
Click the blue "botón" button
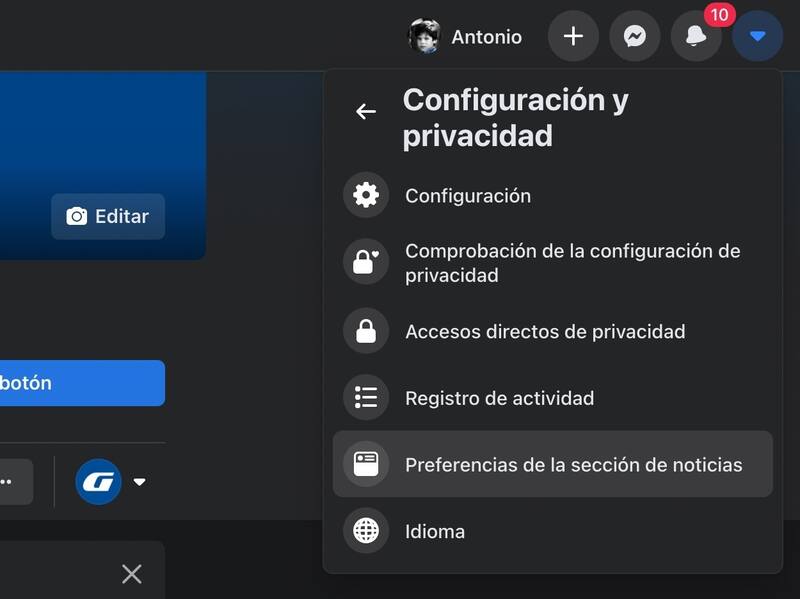click(x=80, y=383)
